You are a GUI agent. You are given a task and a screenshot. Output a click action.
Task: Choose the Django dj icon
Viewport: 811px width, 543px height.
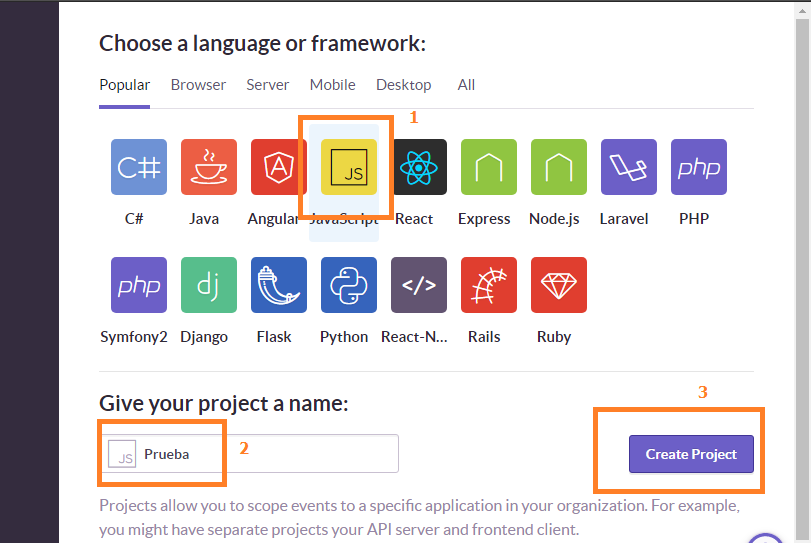tap(209, 285)
